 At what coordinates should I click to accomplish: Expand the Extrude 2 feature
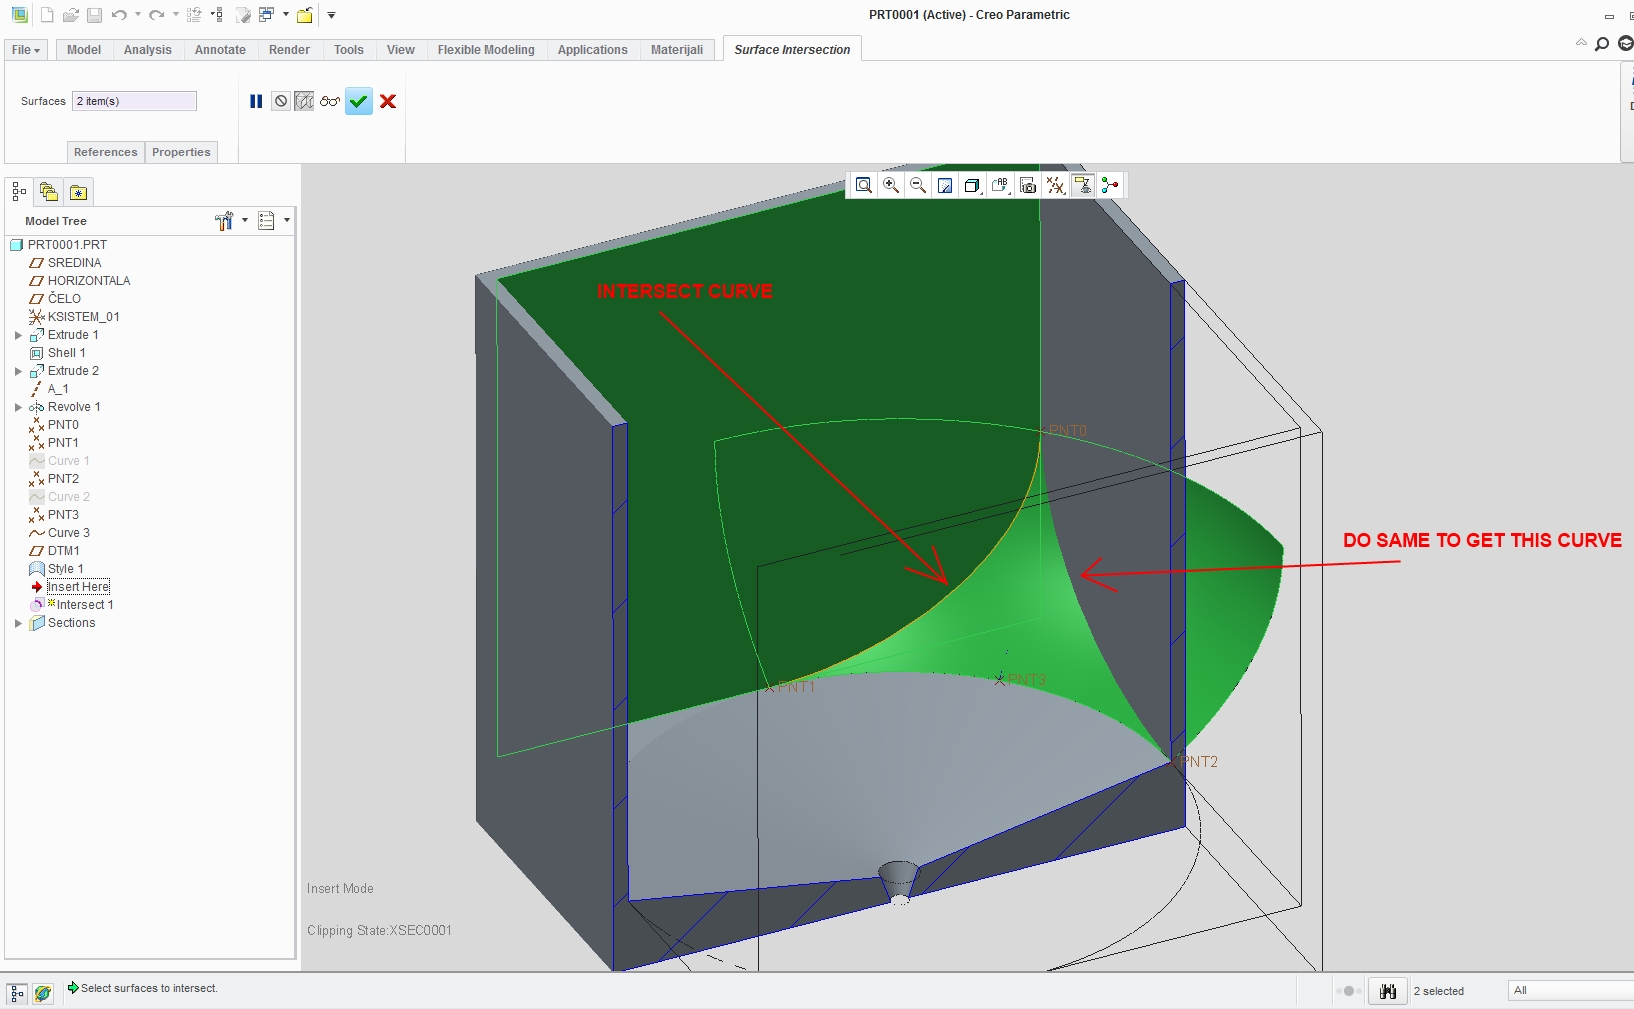[18, 371]
